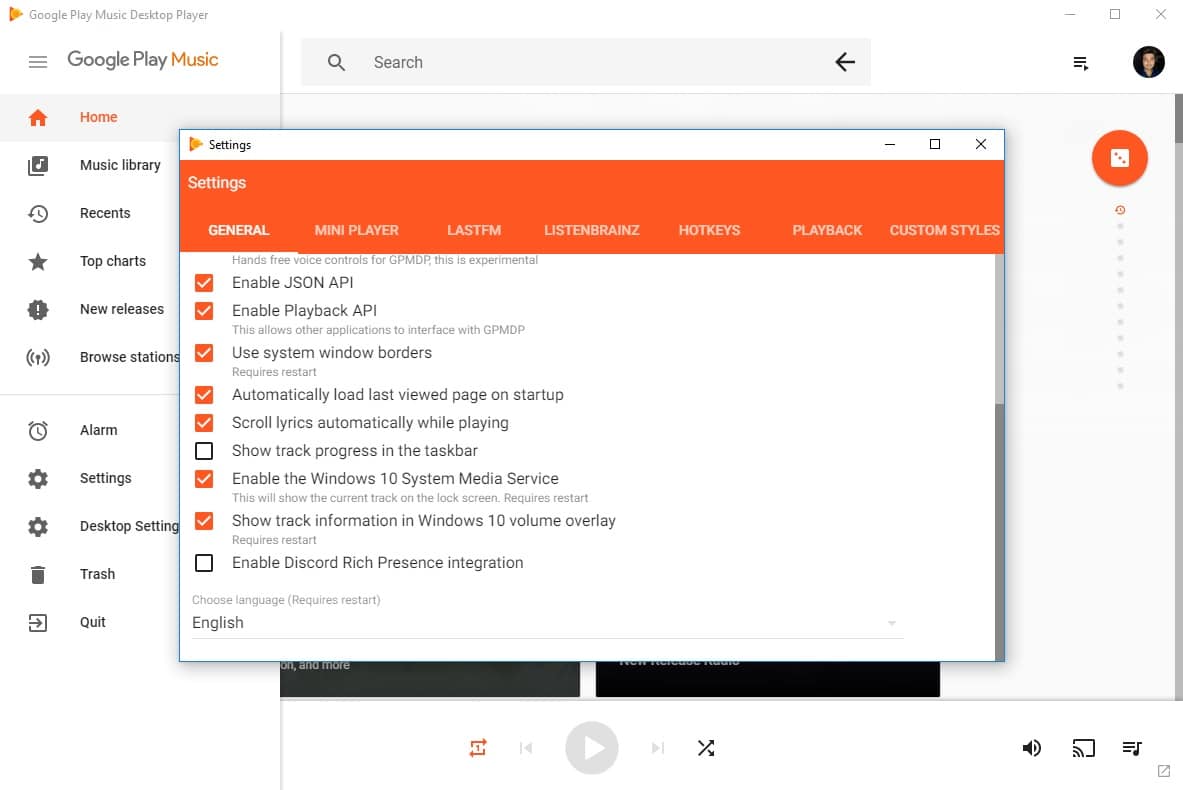The image size is (1183, 790).
Task: Click the orange recent-activity marker under dice button
Action: (x=1120, y=211)
